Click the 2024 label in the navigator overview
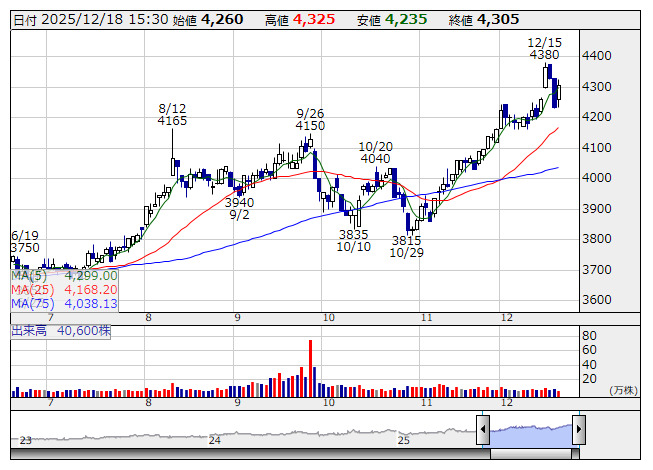This screenshot has width=653, height=470. [214, 440]
